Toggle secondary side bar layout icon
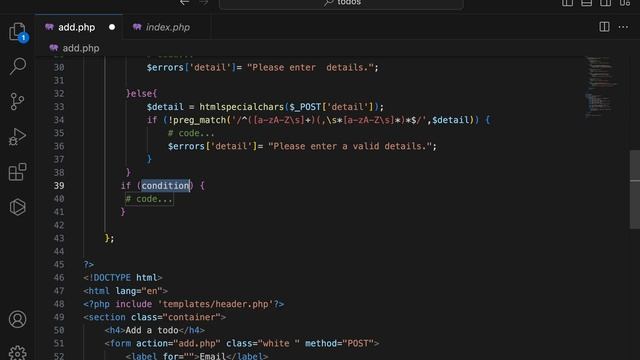Image resolution: width=640 pixels, height=360 pixels. [606, 3]
